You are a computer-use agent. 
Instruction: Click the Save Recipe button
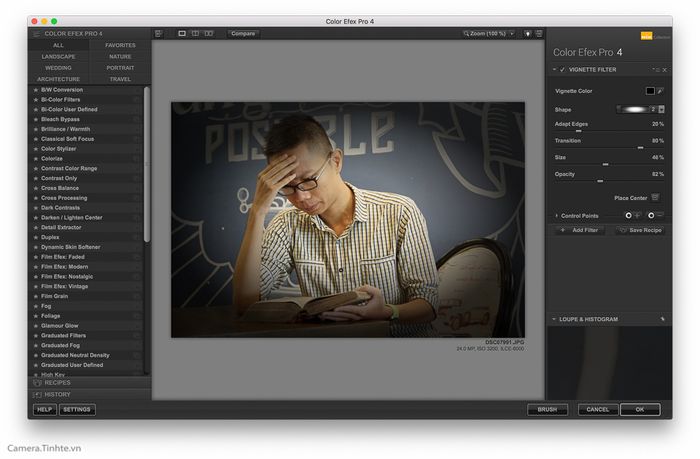pyautogui.click(x=640, y=230)
